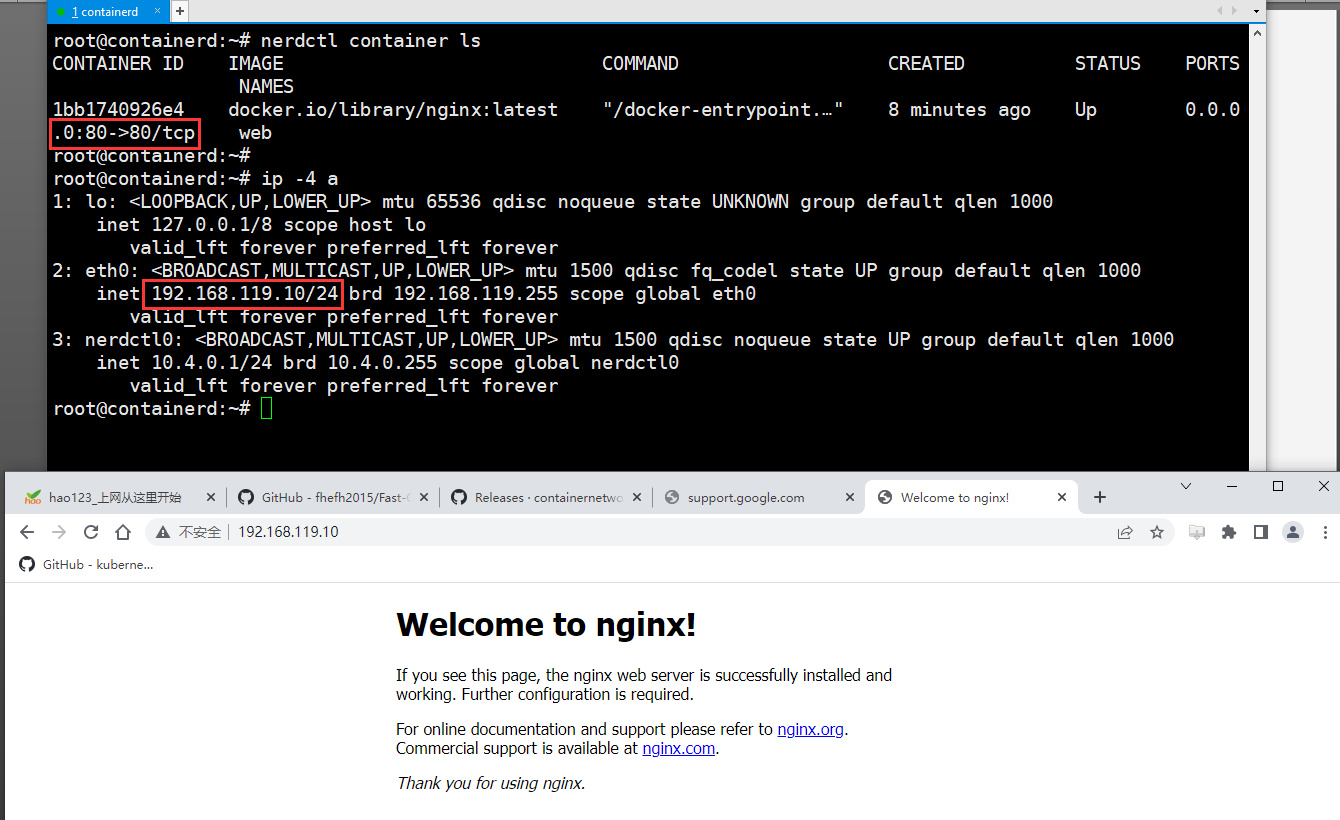1340x820 pixels.
Task: Click the extension icon left of puzzle piece
Action: coord(1197,532)
